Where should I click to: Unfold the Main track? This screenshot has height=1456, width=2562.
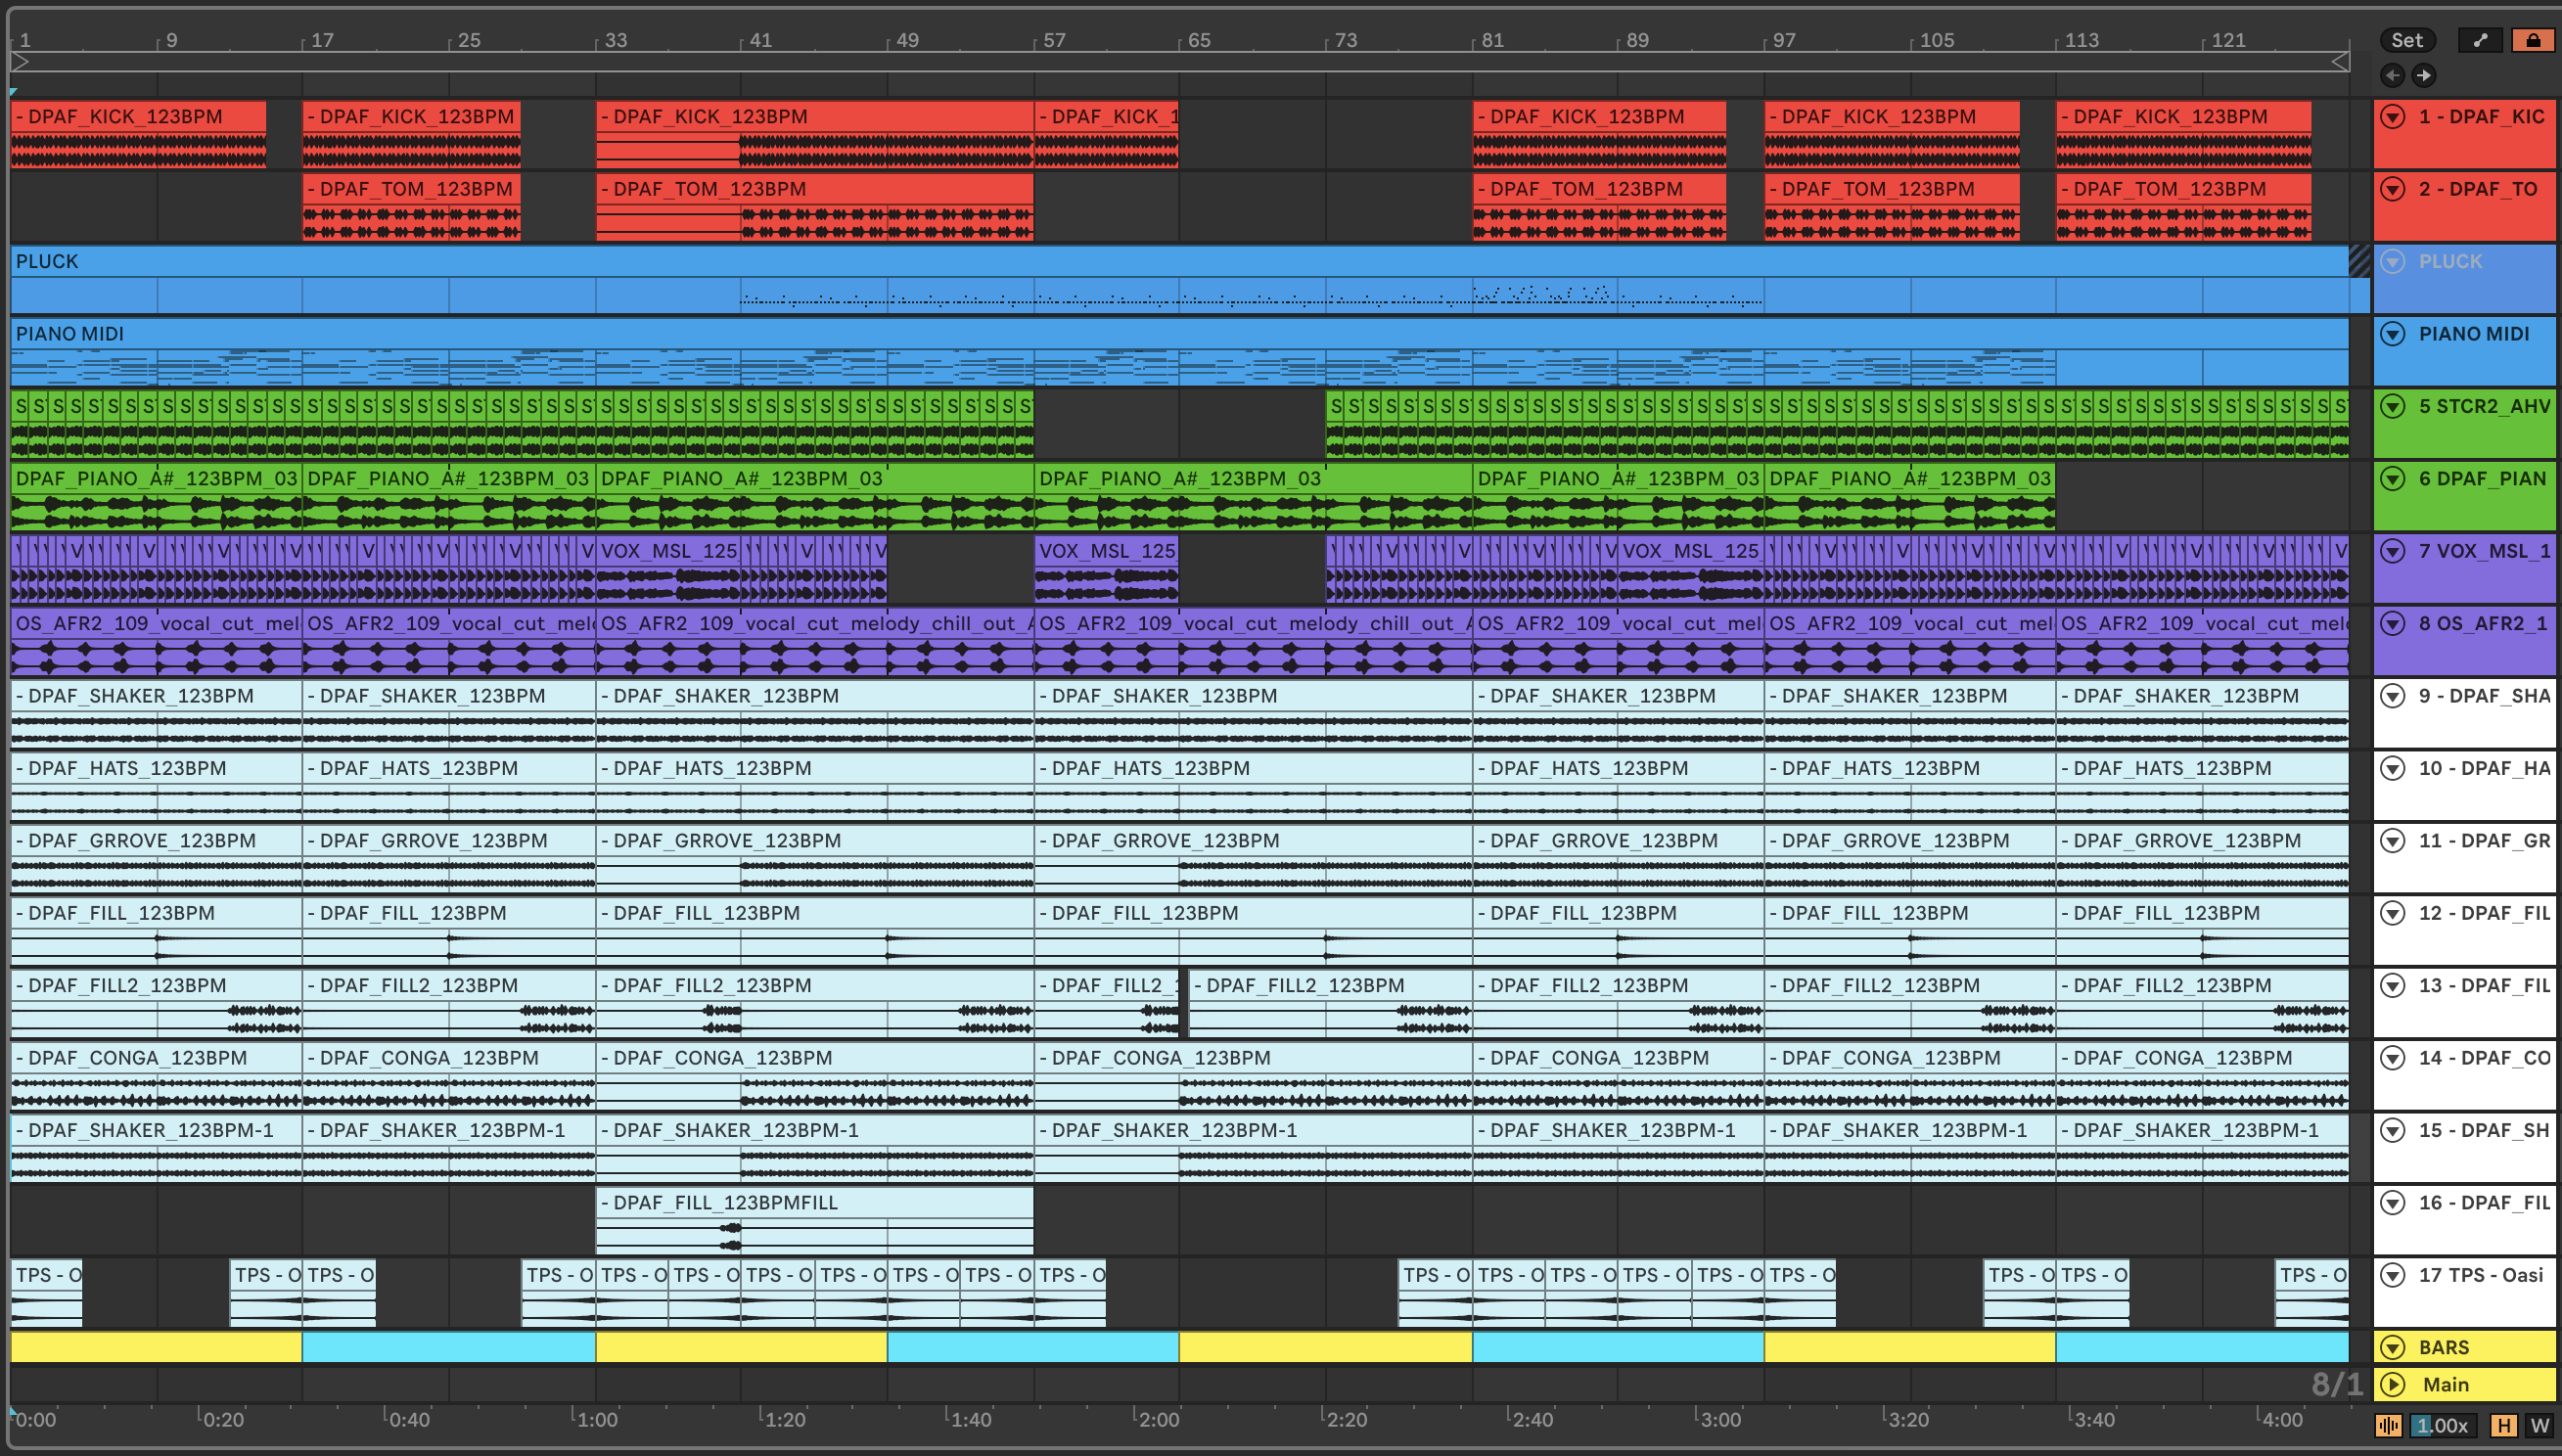pyautogui.click(x=2393, y=1384)
